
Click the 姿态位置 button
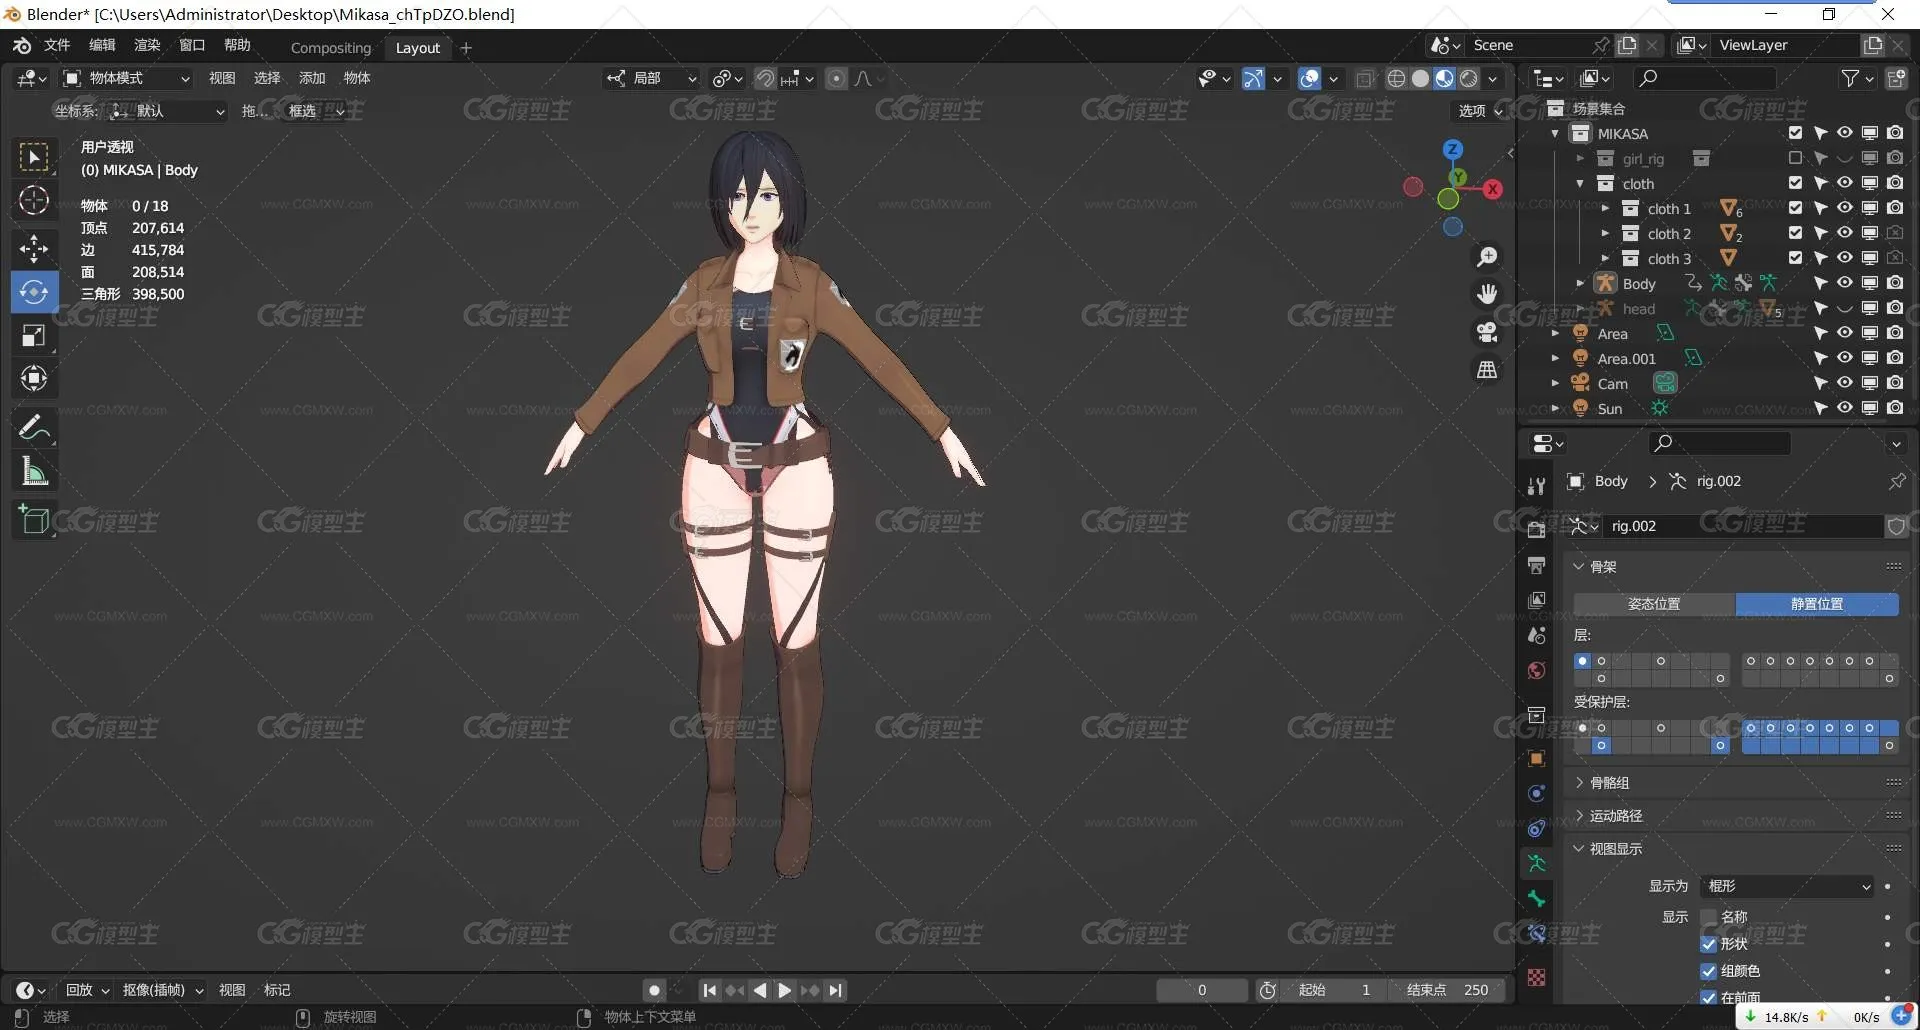1654,604
